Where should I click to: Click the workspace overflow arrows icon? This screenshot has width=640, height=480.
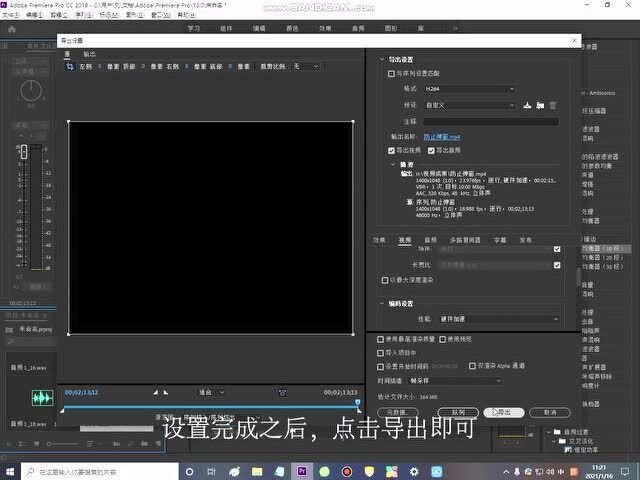[x=455, y=28]
